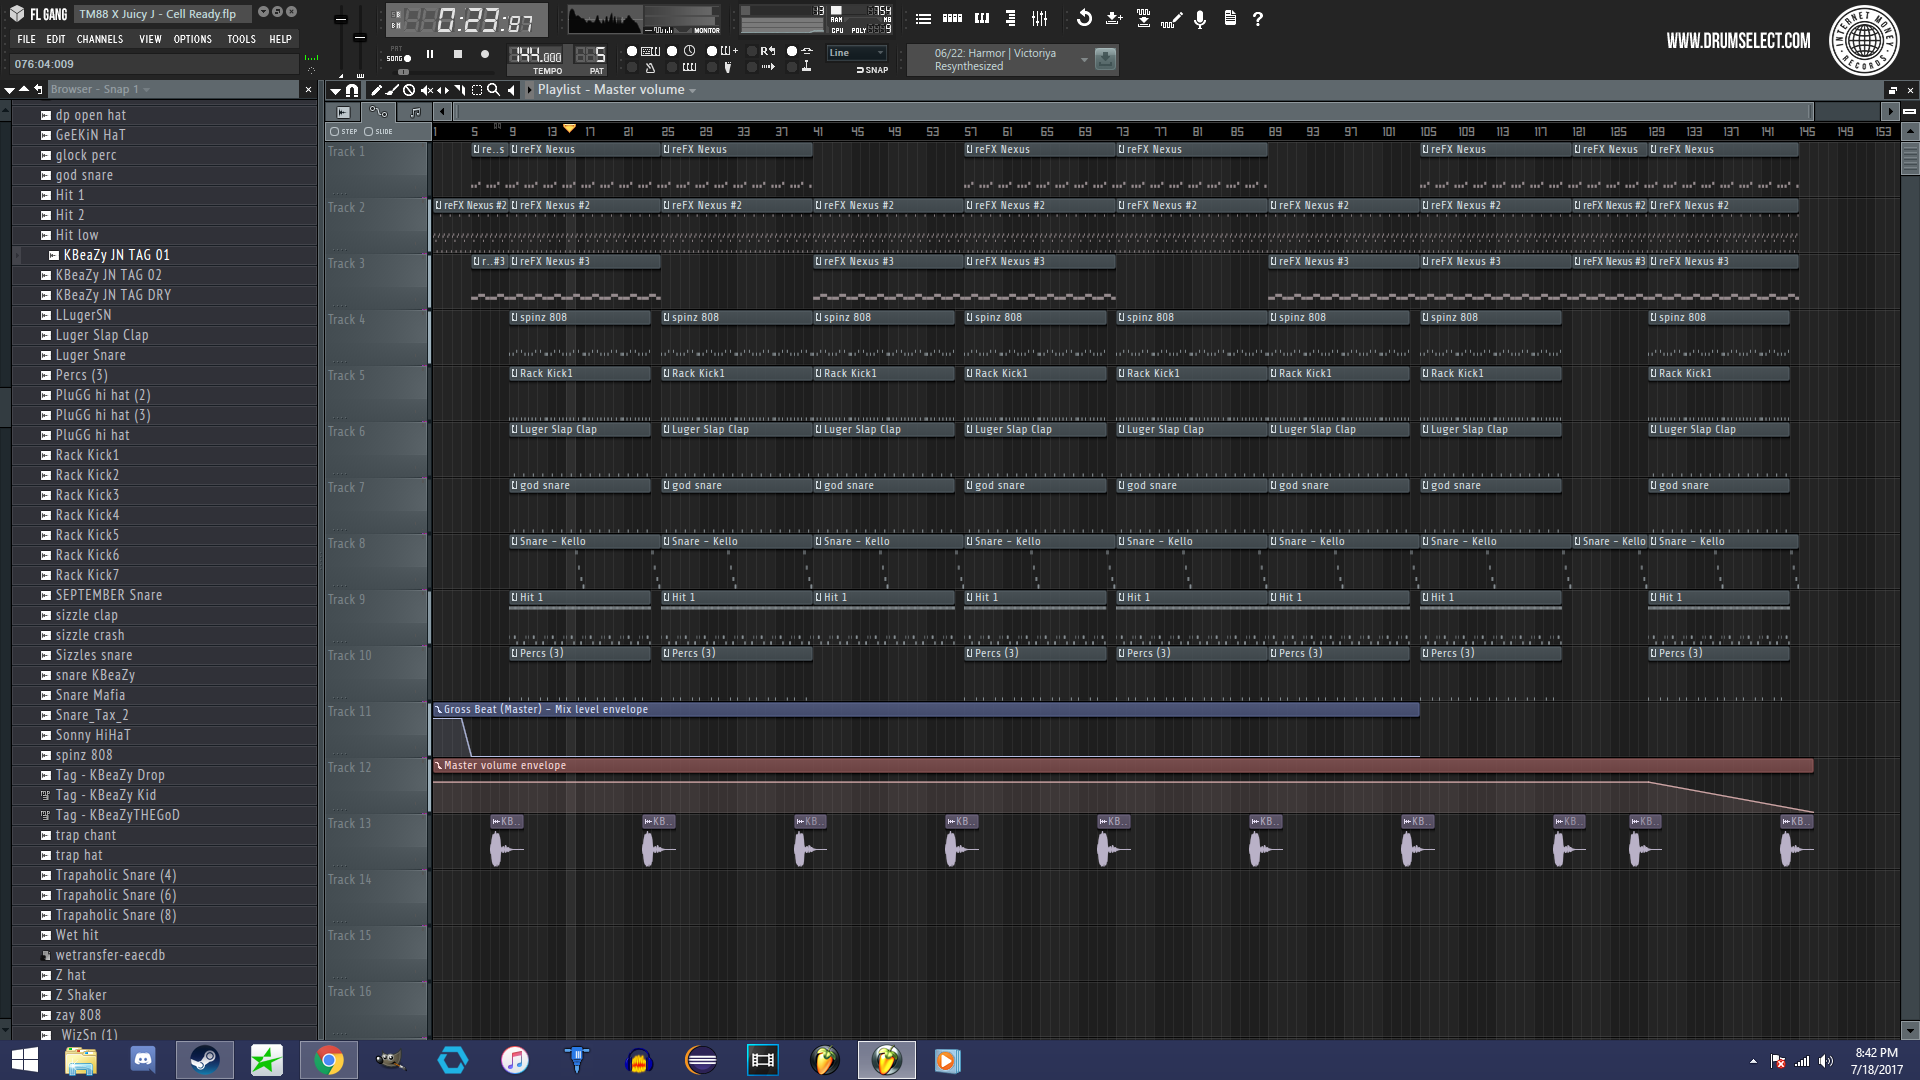Screen dimensions: 1920x1080
Task: Select the Mute tool in playlist
Action: pyautogui.click(x=426, y=90)
